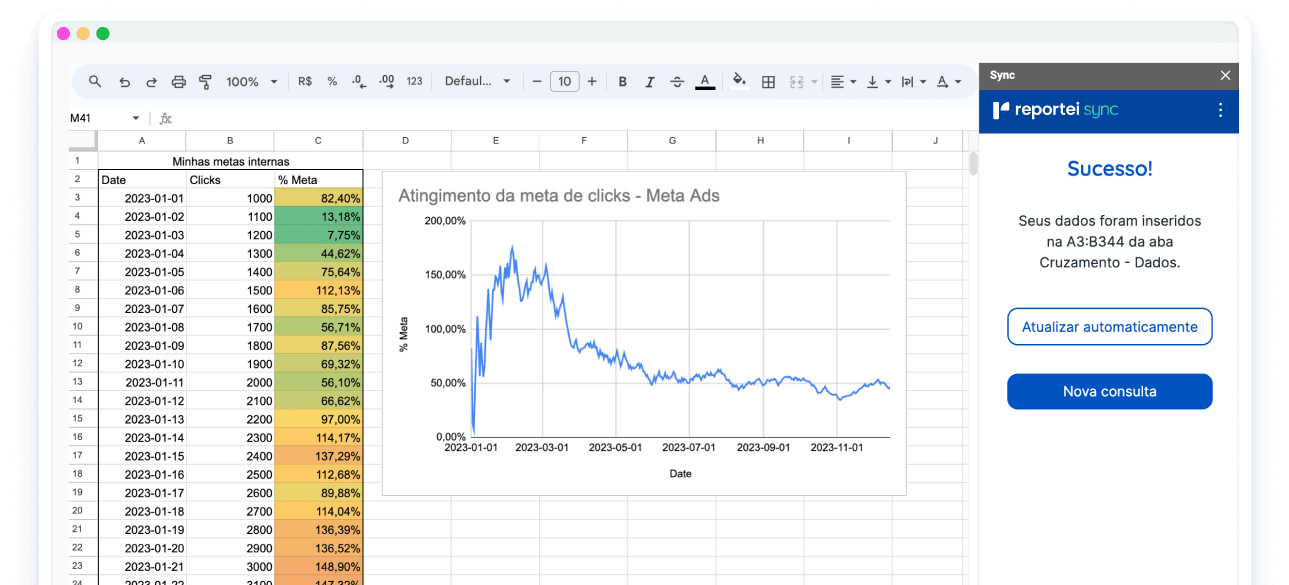Open Reportei Sync three-dot menu
The width and height of the screenshot is (1289, 585).
(x=1220, y=110)
